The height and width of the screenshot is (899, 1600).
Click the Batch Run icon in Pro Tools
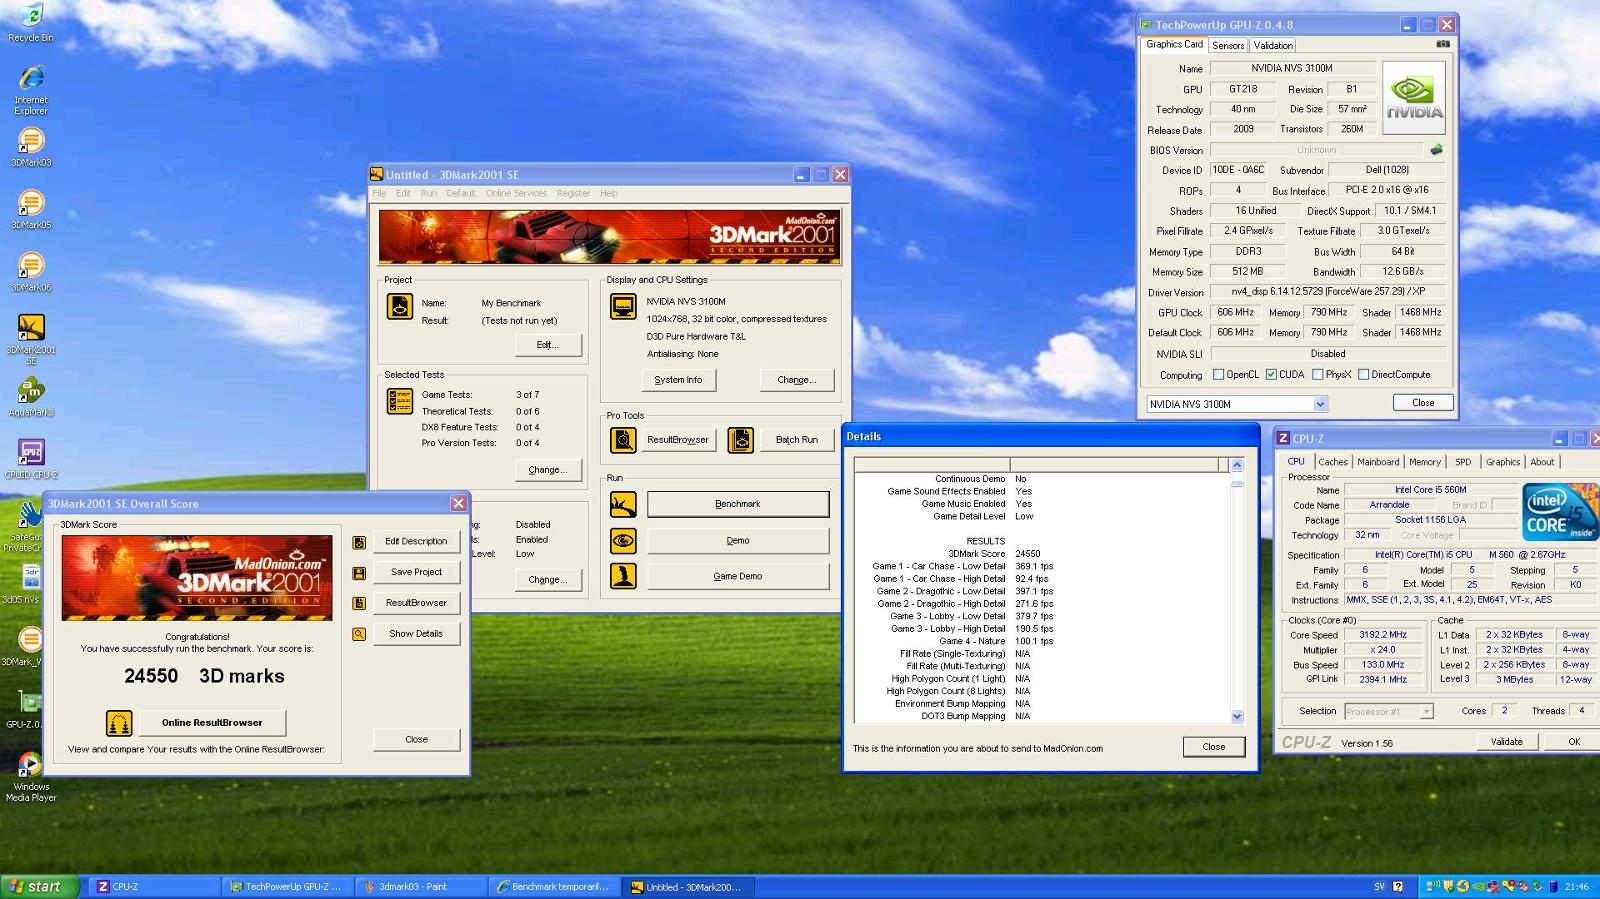click(741, 439)
